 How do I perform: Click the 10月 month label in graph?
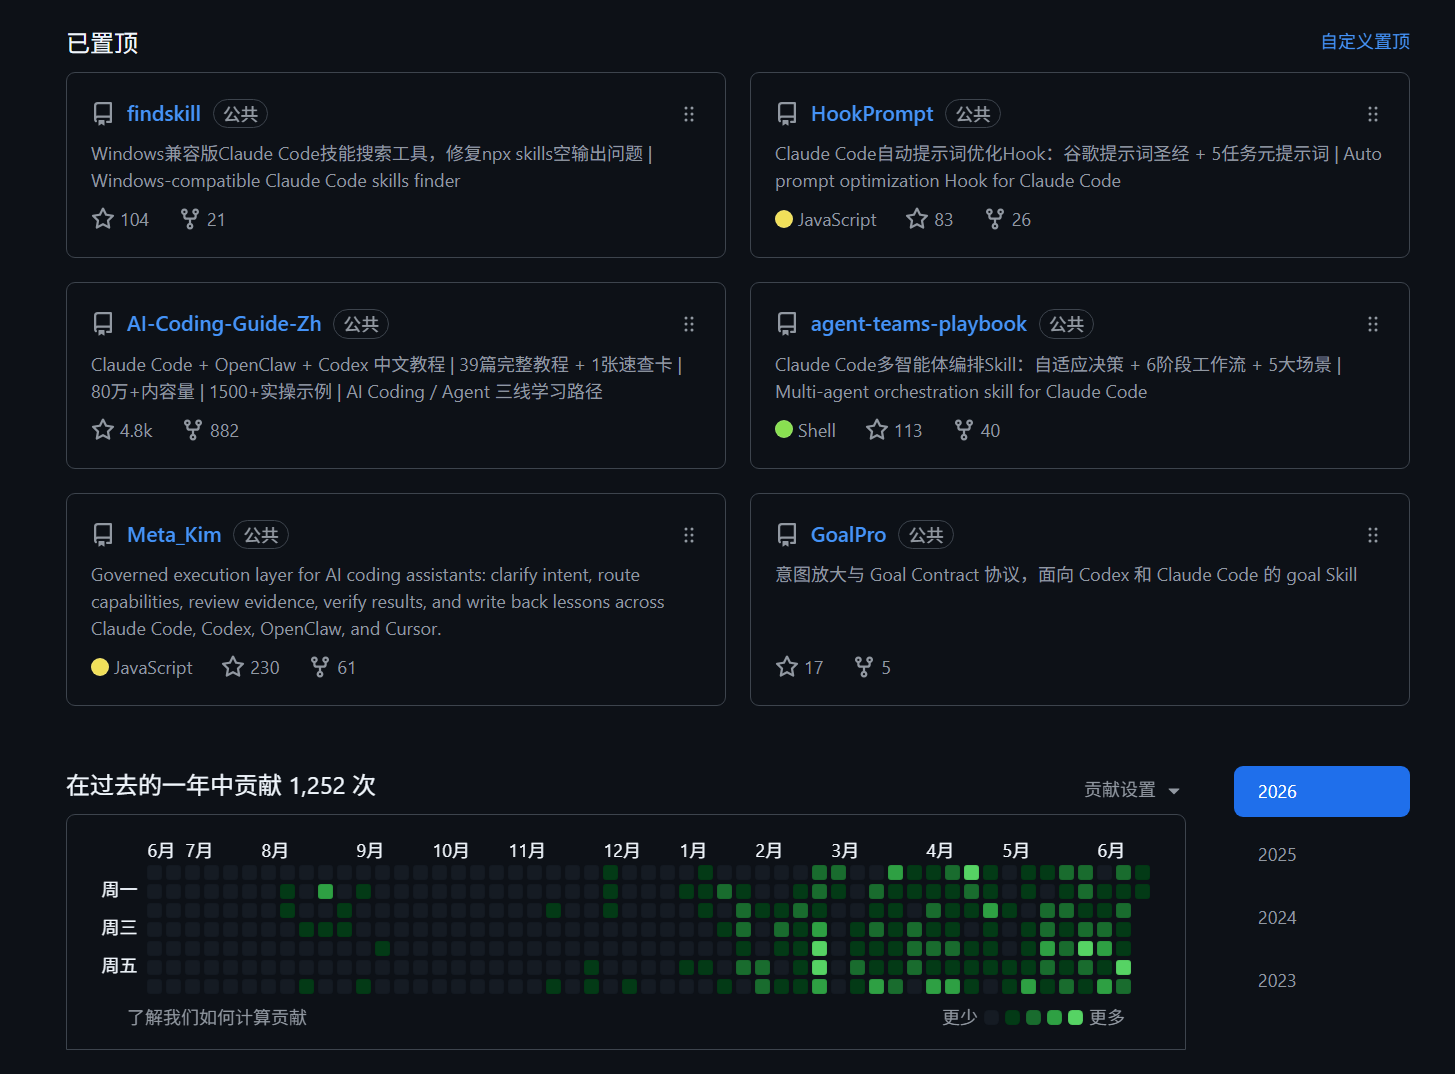451,851
